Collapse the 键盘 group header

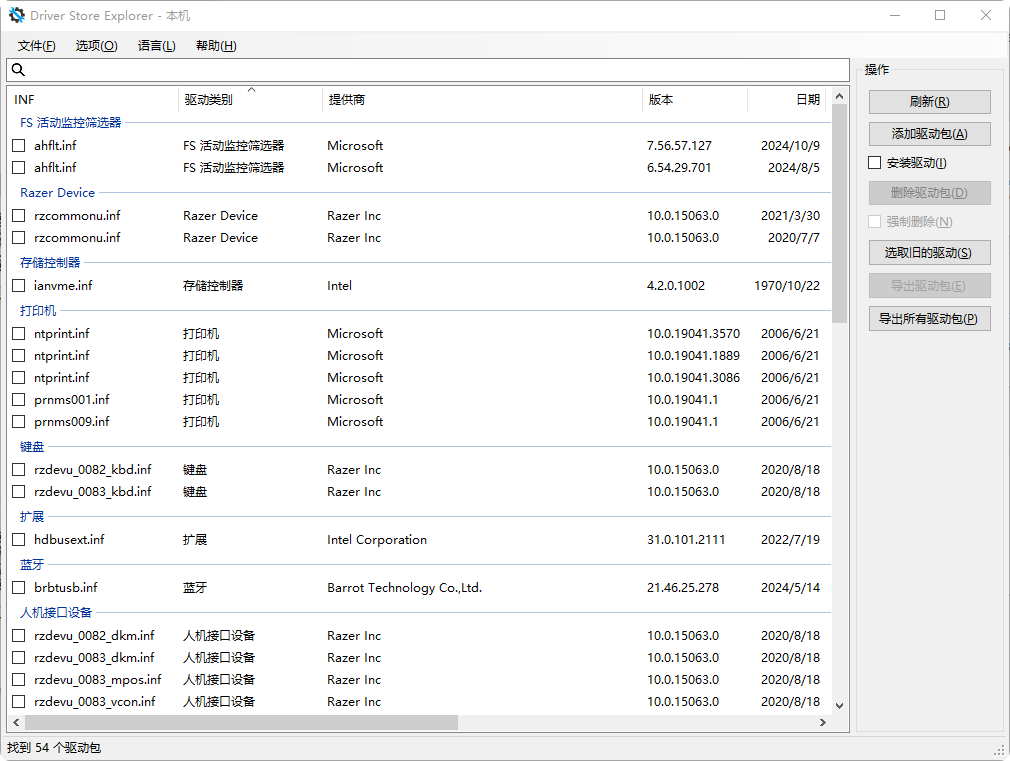pyautogui.click(x=32, y=447)
